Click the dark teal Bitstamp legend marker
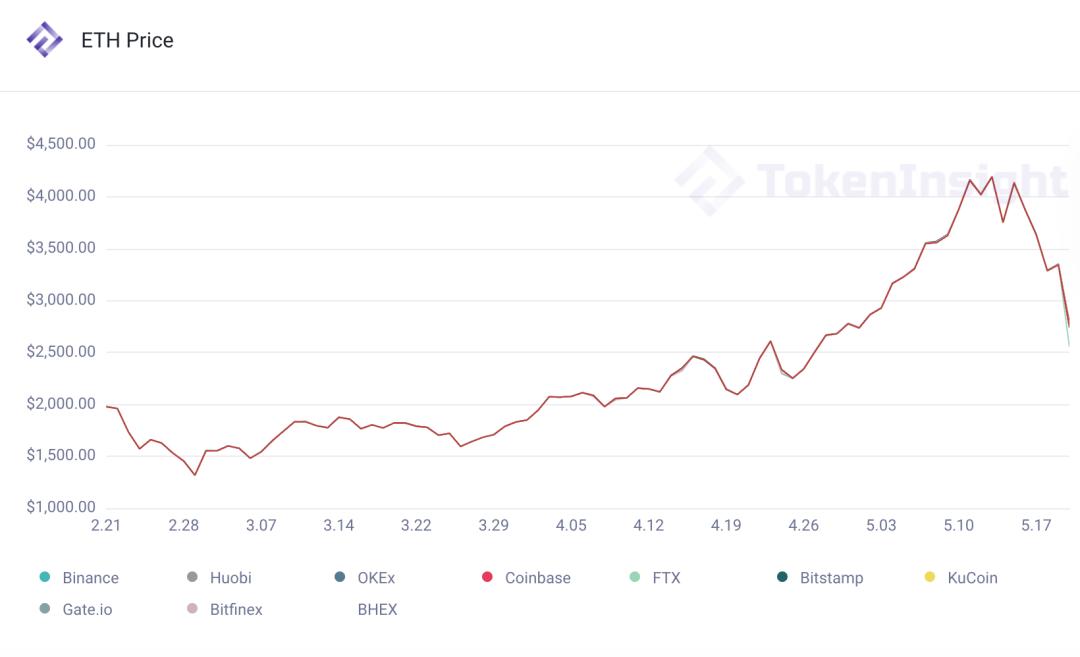This screenshot has width=1080, height=657. 782,578
